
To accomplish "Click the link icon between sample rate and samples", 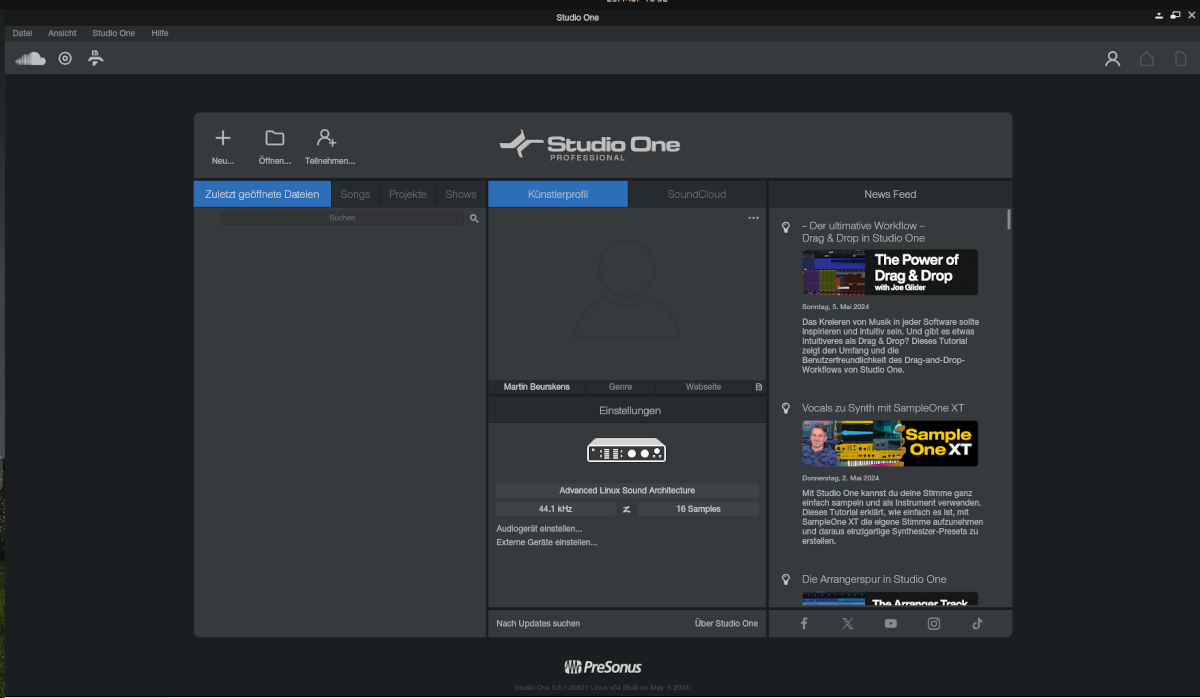I will (x=626, y=509).
